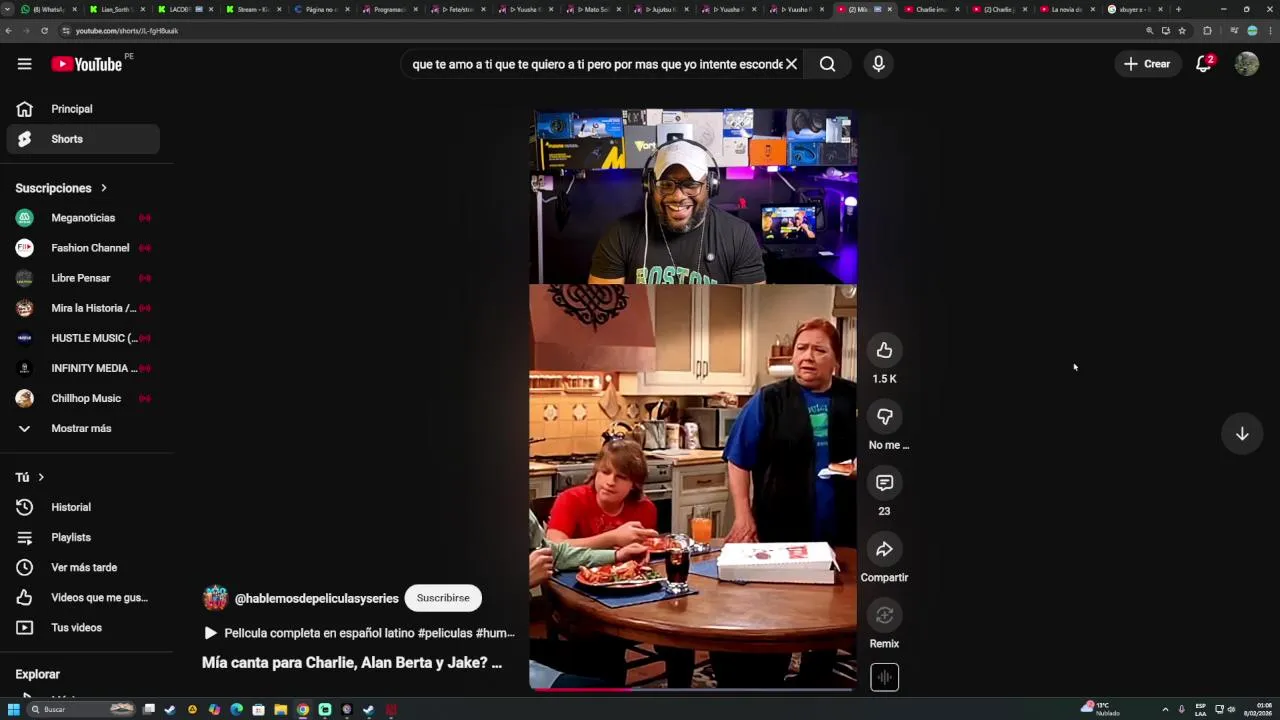Open the @hablemosdepeliculasyseries channel link
Image resolution: width=1280 pixels, height=720 pixels.
(x=316, y=598)
